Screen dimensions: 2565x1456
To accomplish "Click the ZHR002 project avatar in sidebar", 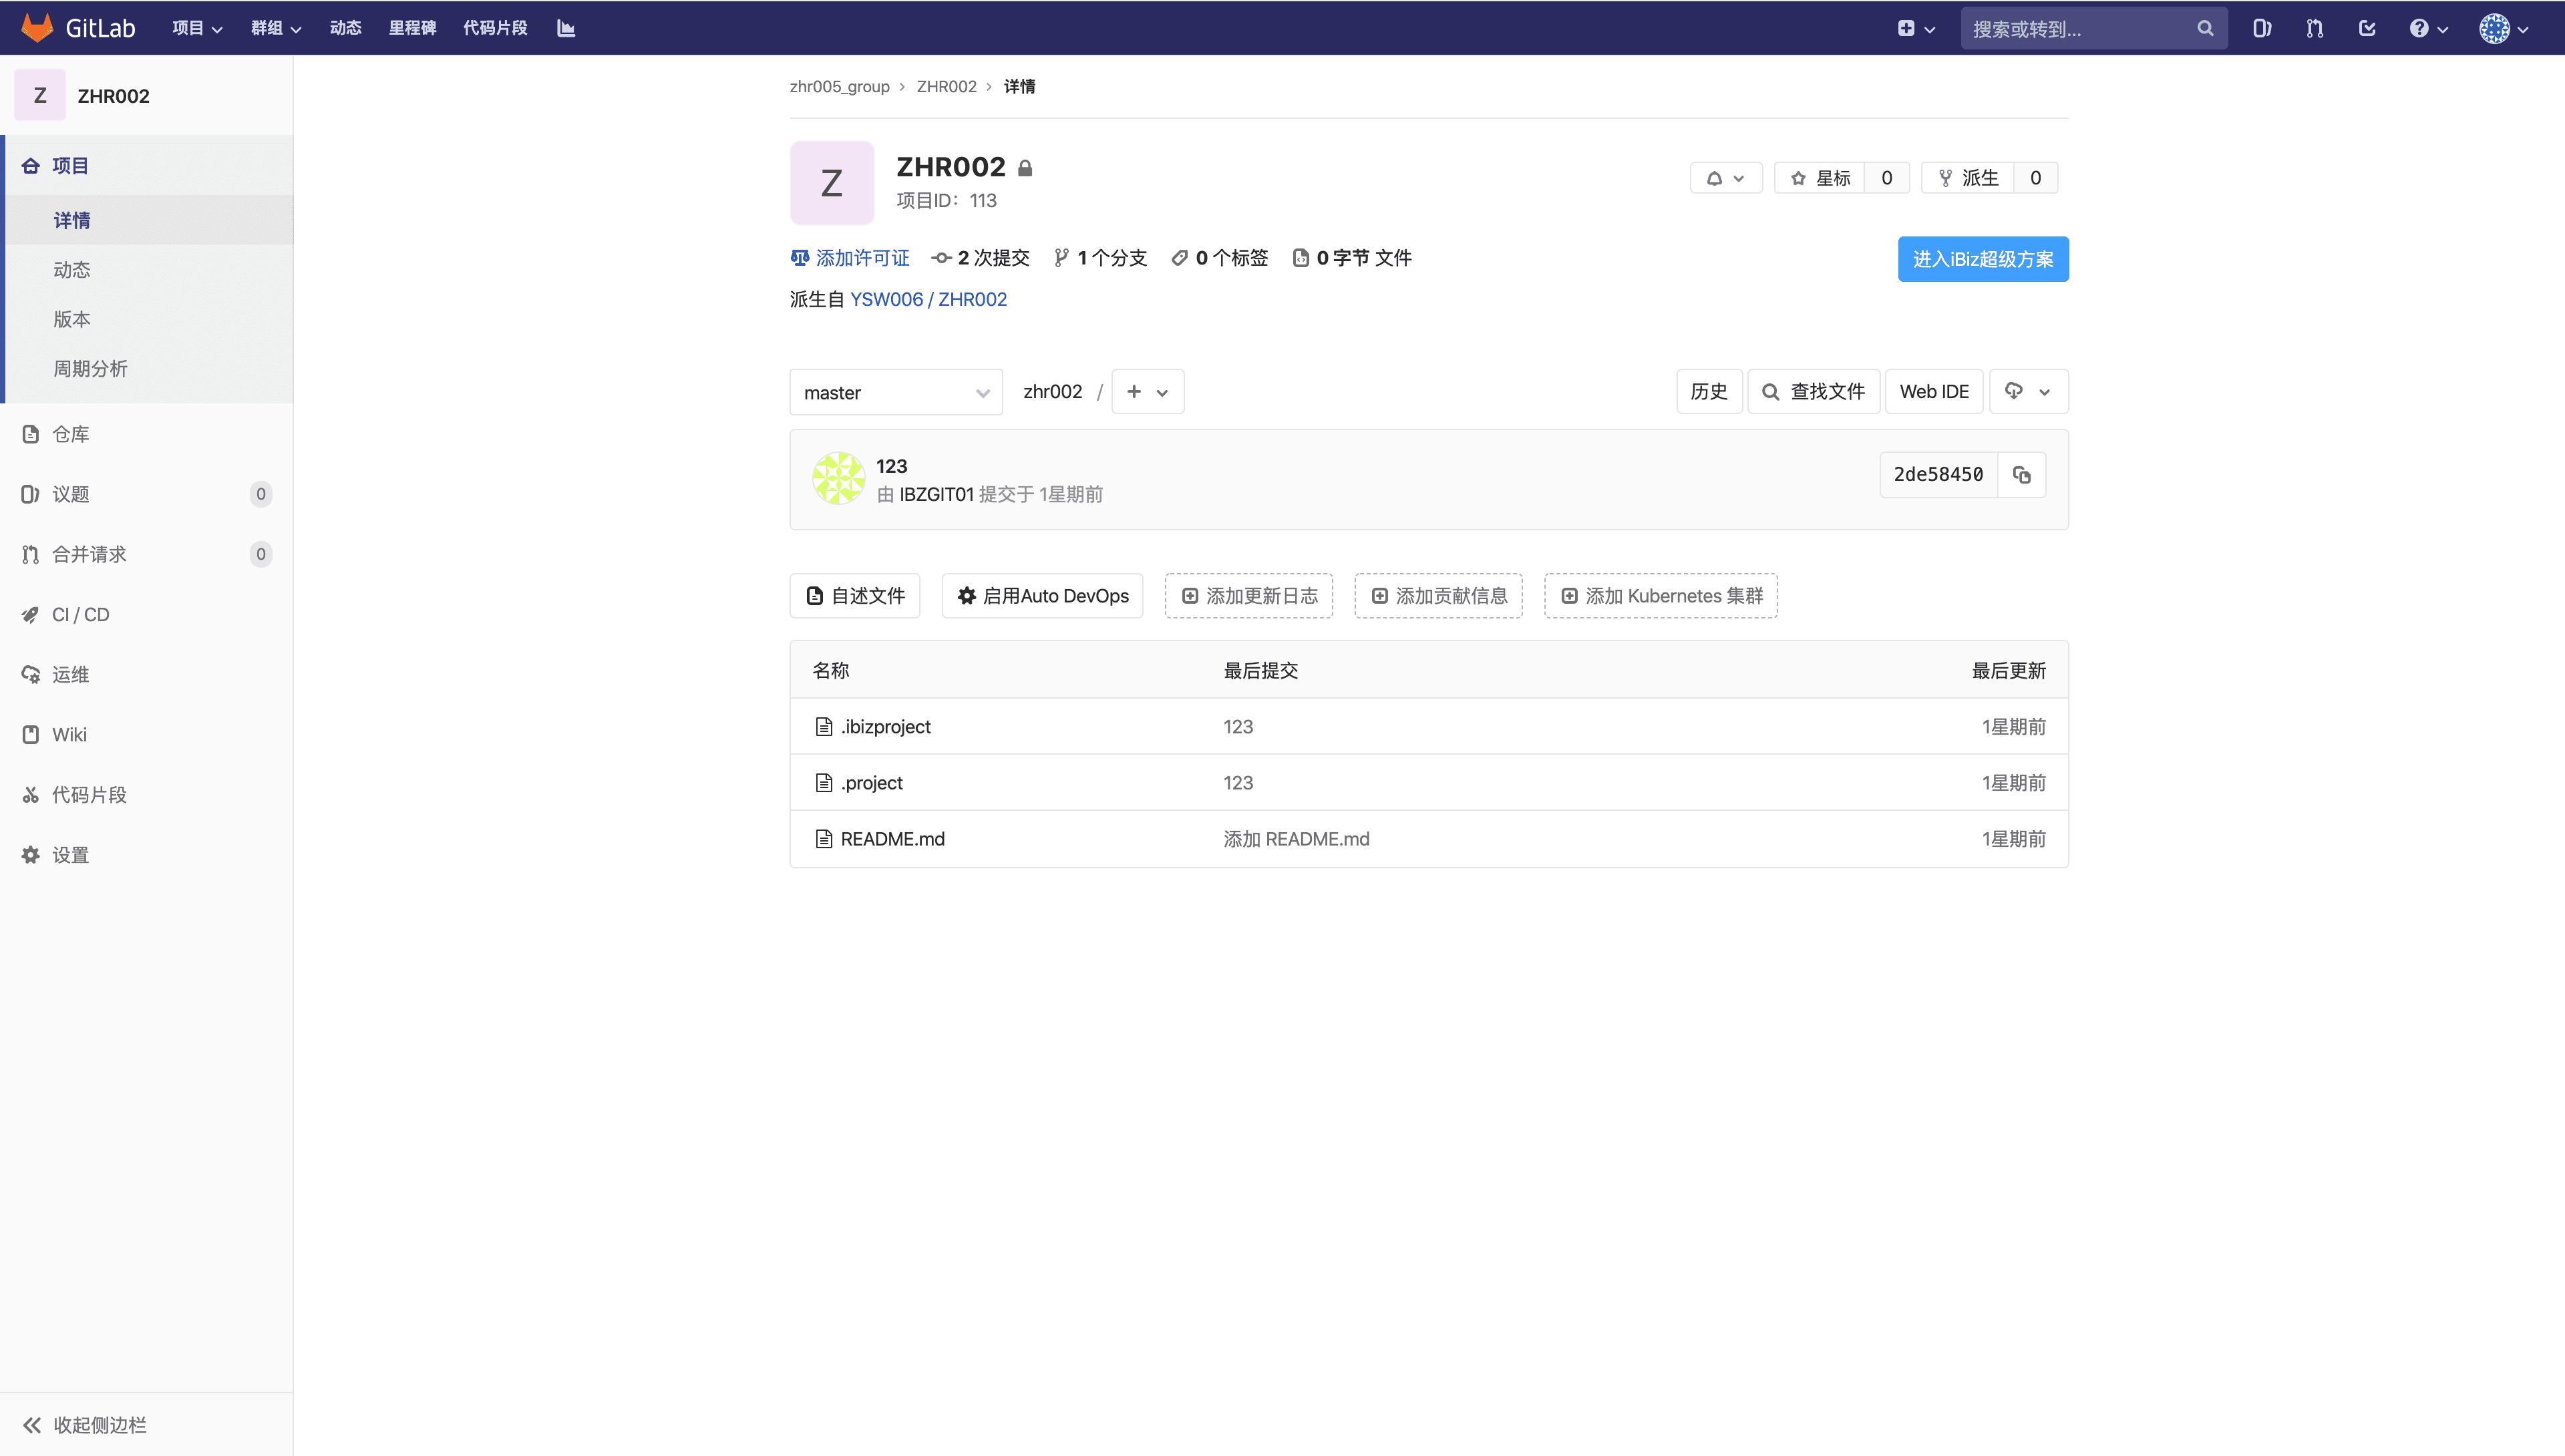I will 40,95.
